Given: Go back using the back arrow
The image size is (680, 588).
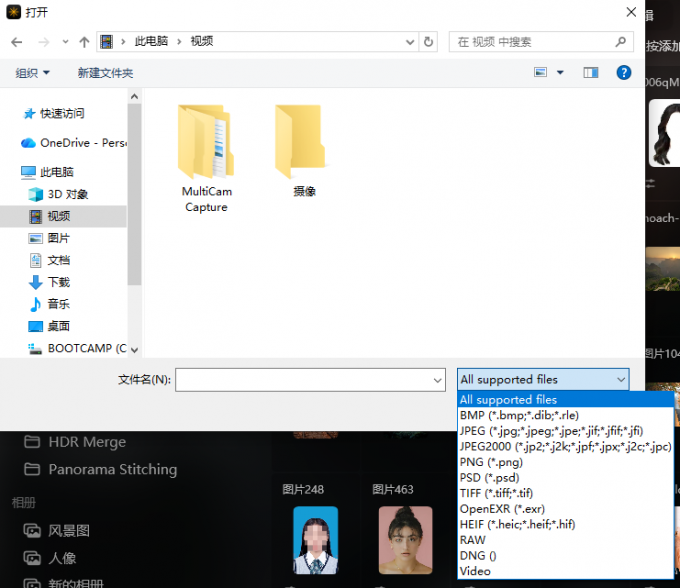Looking at the screenshot, I should point(16,42).
